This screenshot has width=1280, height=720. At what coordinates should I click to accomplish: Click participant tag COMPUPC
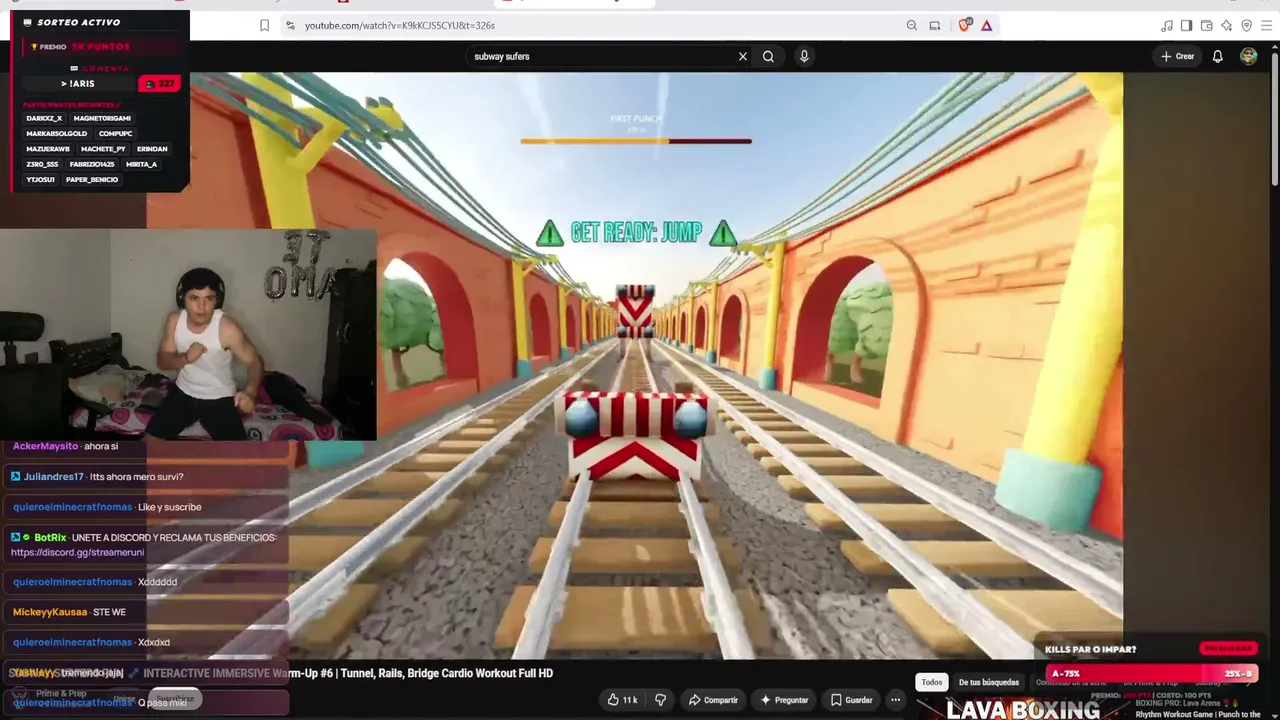point(116,133)
